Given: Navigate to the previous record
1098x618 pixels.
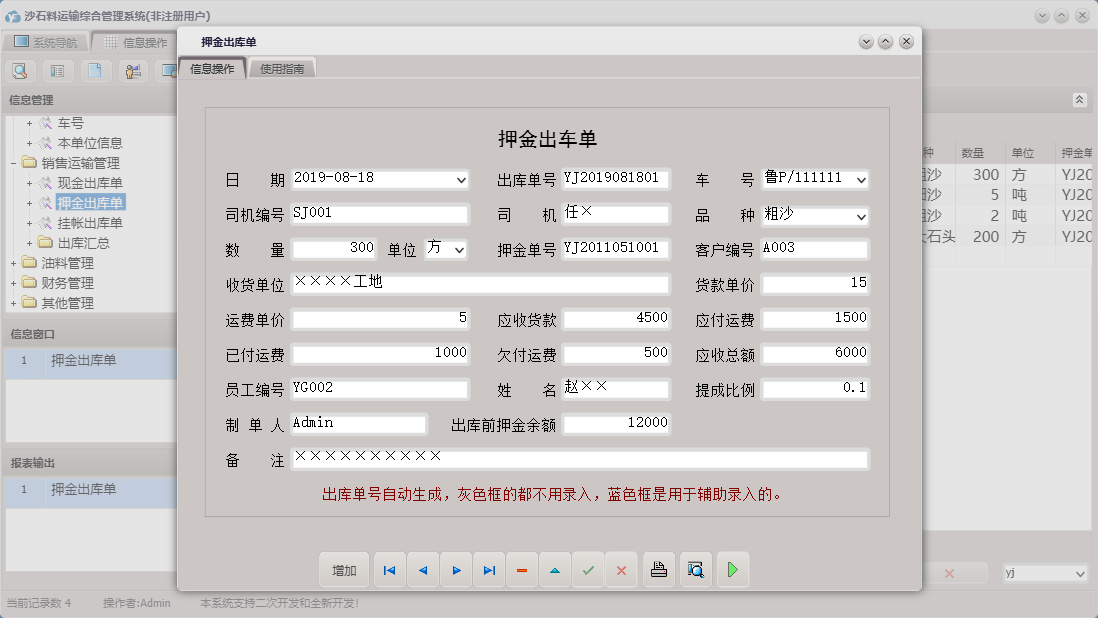Looking at the screenshot, I should pyautogui.click(x=422, y=569).
